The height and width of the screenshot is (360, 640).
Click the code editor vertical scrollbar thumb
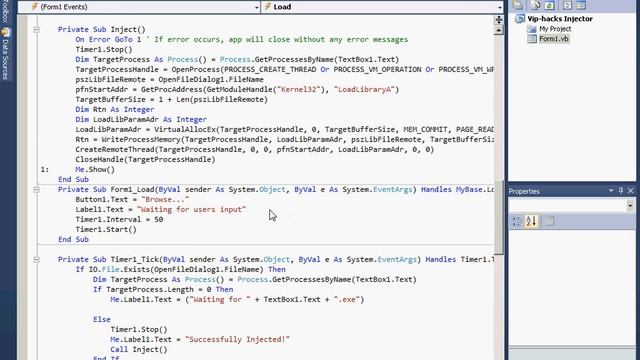click(x=499, y=217)
